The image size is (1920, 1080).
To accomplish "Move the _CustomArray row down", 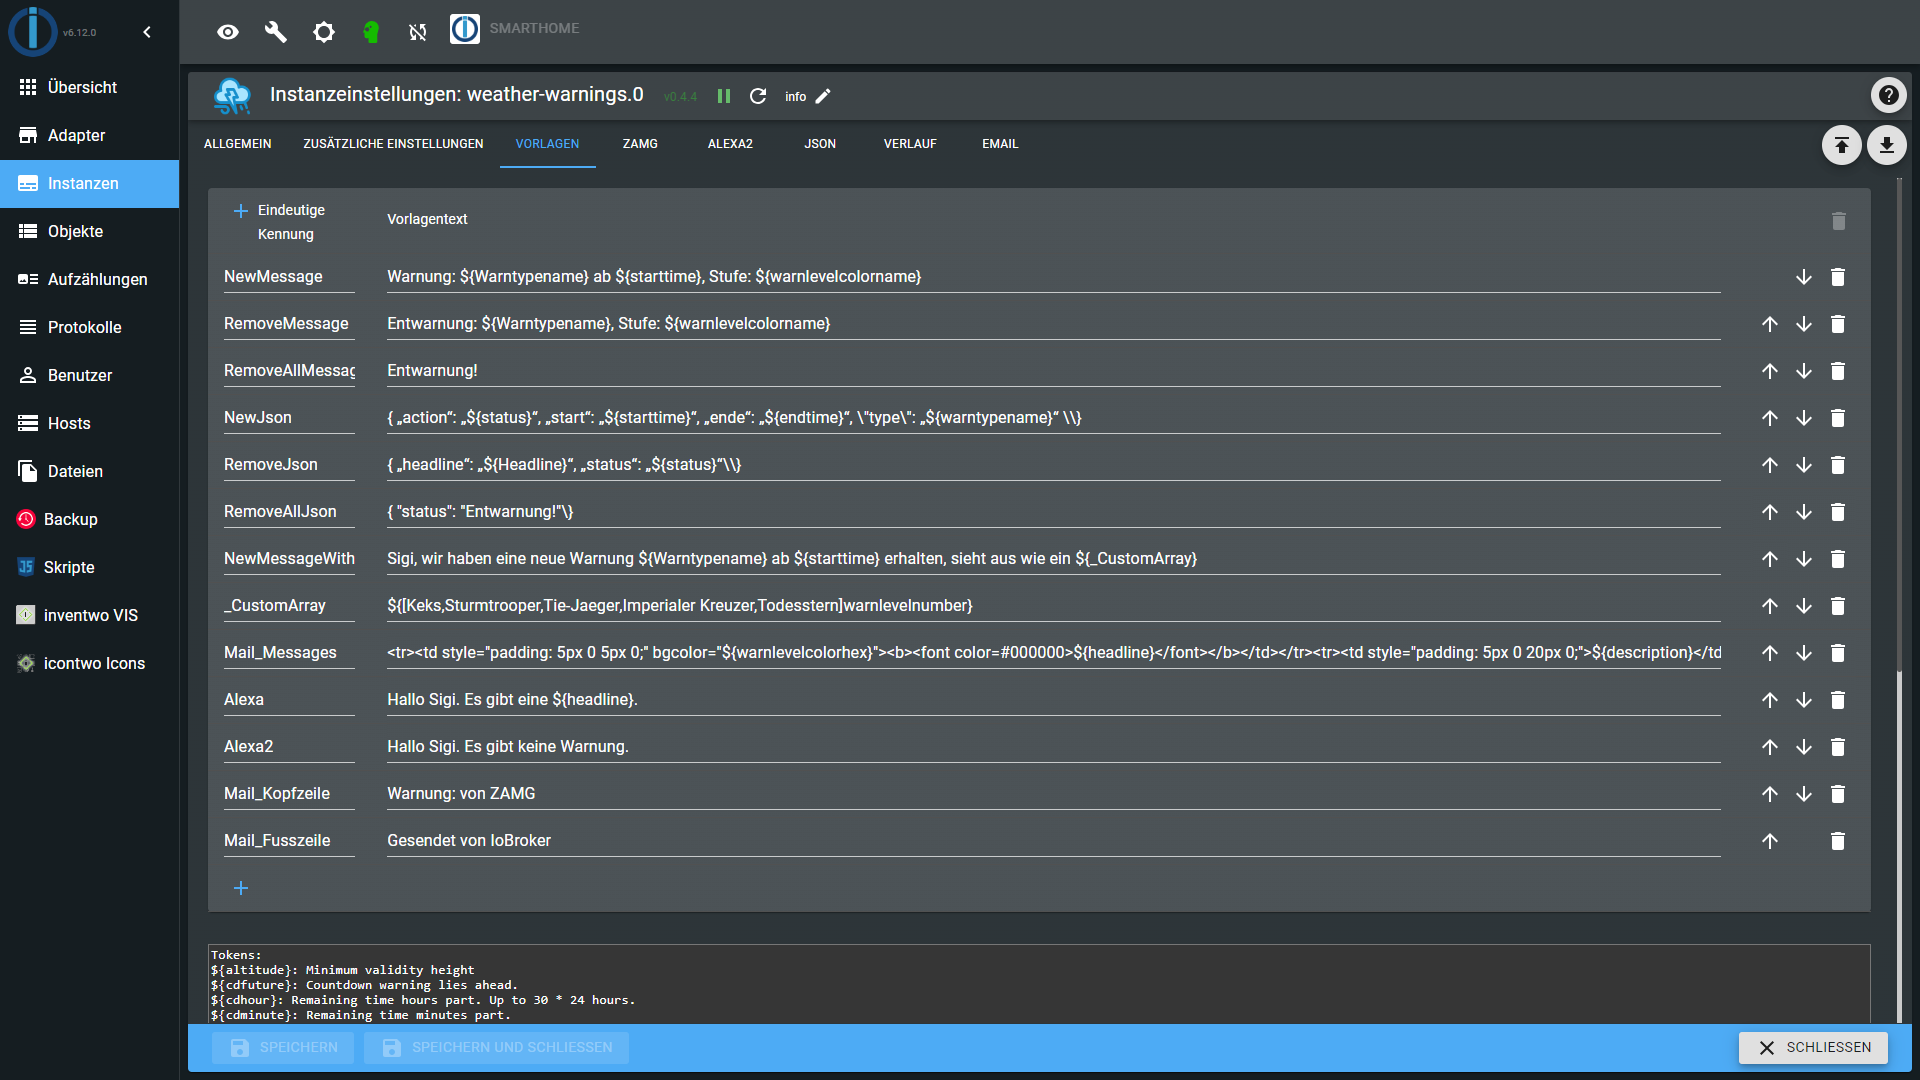I will tap(1804, 606).
